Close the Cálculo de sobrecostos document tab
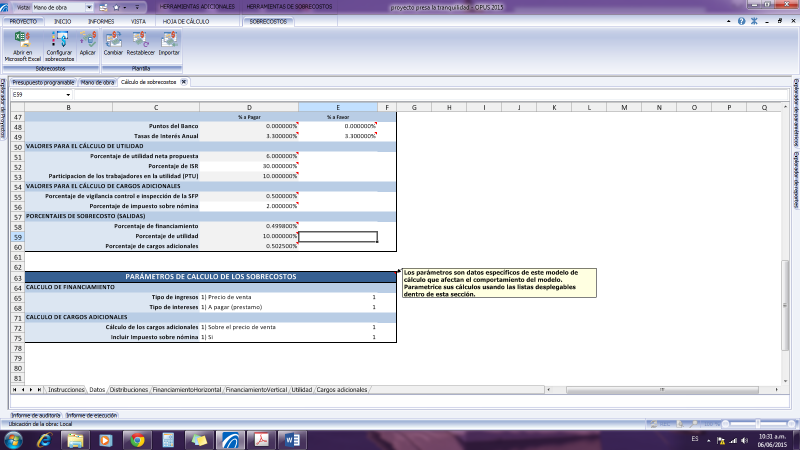This screenshot has height=450, width=800. pos(183,82)
